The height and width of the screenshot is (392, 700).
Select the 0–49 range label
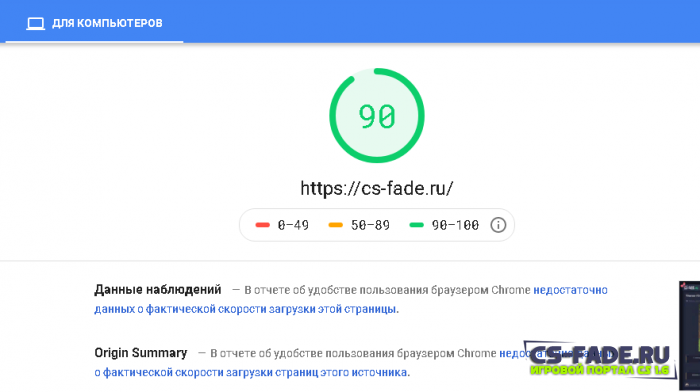pyautogui.click(x=293, y=225)
